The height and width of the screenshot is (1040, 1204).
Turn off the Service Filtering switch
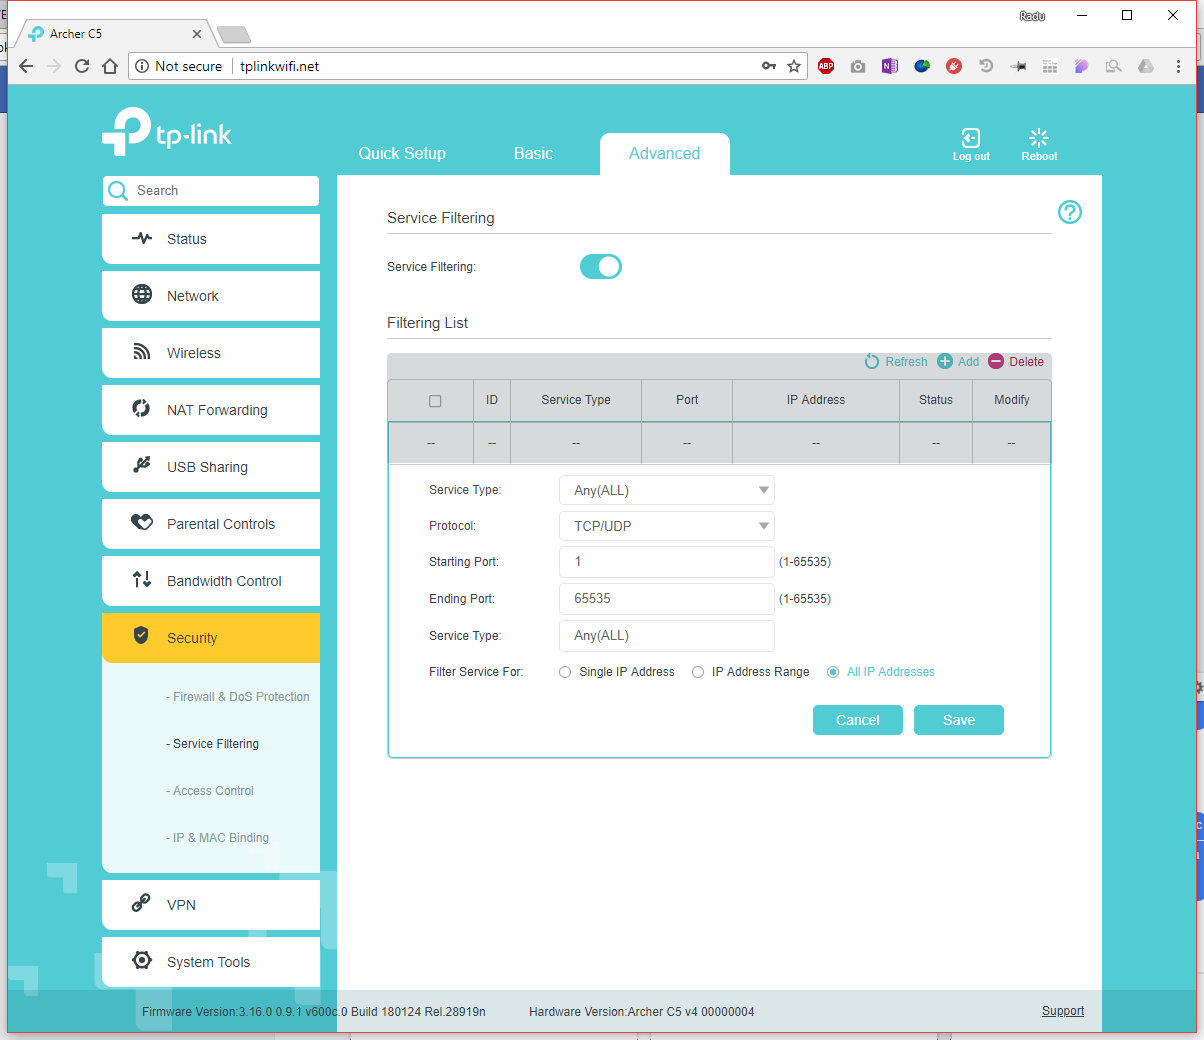pyautogui.click(x=601, y=266)
